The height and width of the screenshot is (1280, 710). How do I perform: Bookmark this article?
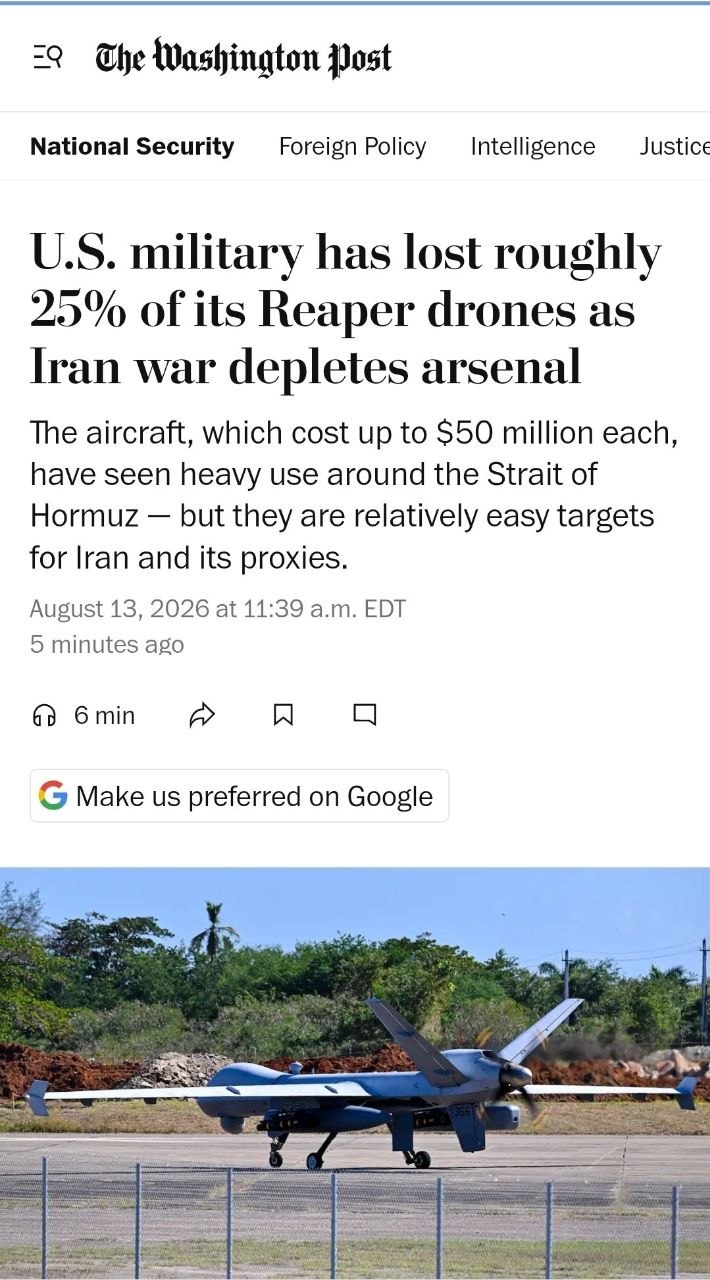point(284,715)
